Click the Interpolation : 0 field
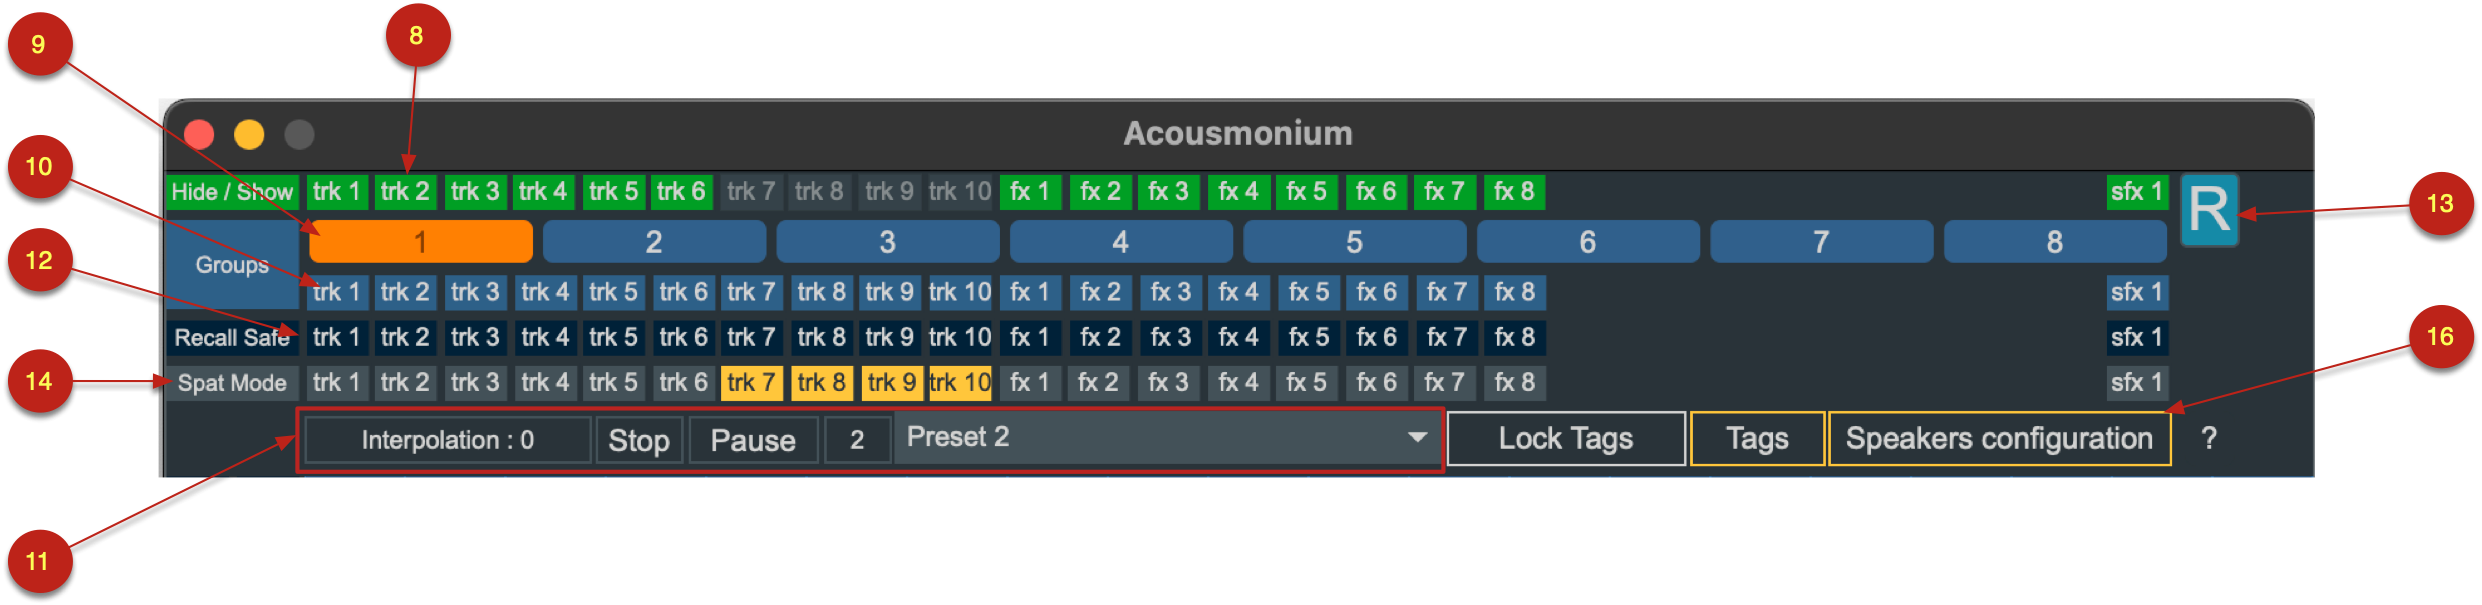Viewport: 2482px width, 605px height. (x=448, y=440)
